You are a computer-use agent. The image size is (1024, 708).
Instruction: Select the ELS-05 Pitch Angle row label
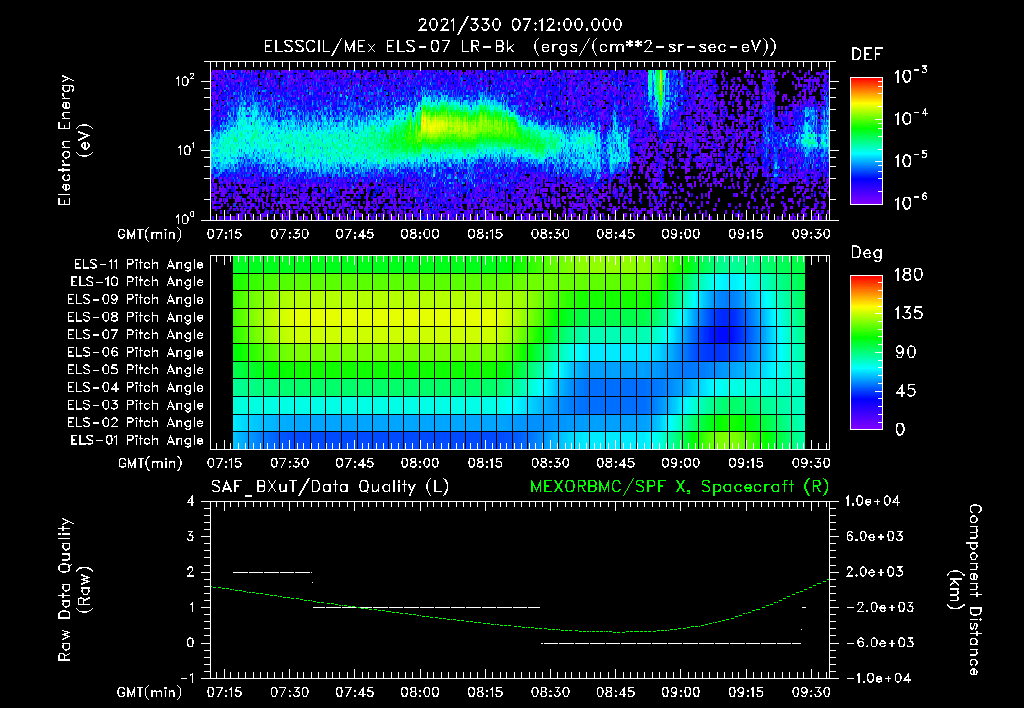point(136,370)
